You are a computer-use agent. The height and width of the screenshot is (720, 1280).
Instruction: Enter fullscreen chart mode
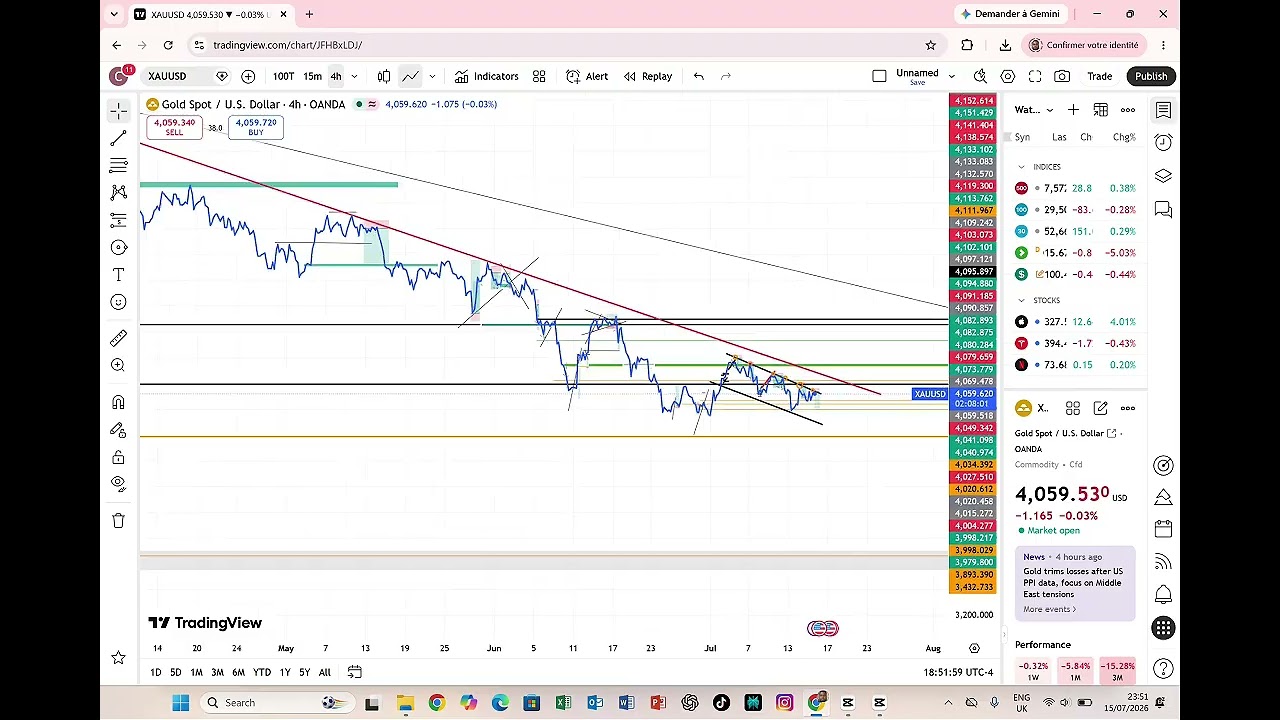[x=1035, y=76]
